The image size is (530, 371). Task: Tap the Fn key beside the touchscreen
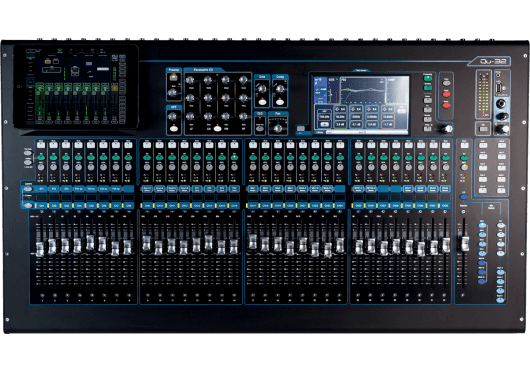(x=300, y=128)
